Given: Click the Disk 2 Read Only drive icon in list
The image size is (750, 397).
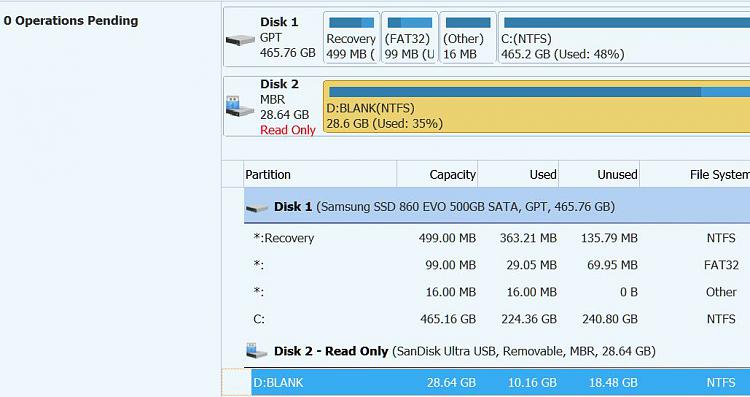Looking at the screenshot, I should pyautogui.click(x=257, y=351).
